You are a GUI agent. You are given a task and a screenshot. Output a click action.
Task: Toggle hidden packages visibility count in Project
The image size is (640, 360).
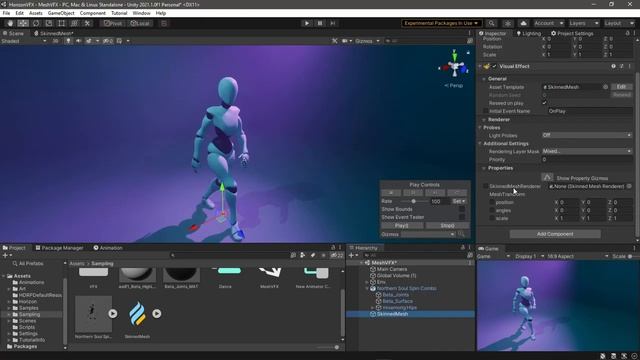tap(337, 255)
